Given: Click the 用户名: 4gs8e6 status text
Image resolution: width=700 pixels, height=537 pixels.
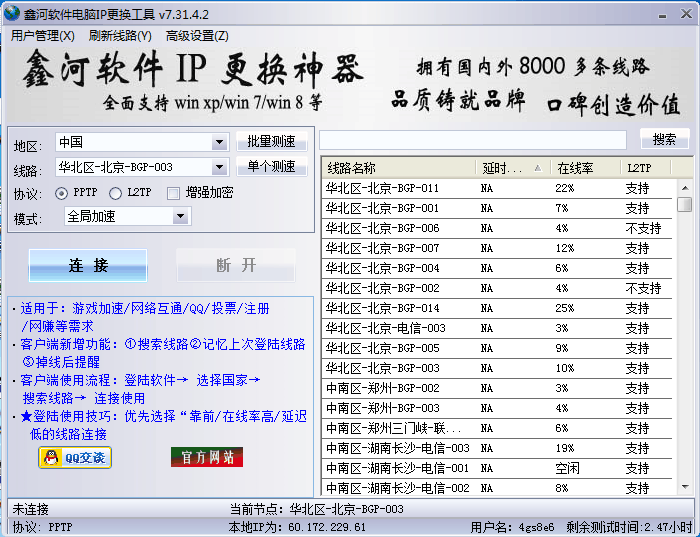Looking at the screenshot, I should (x=512, y=527).
